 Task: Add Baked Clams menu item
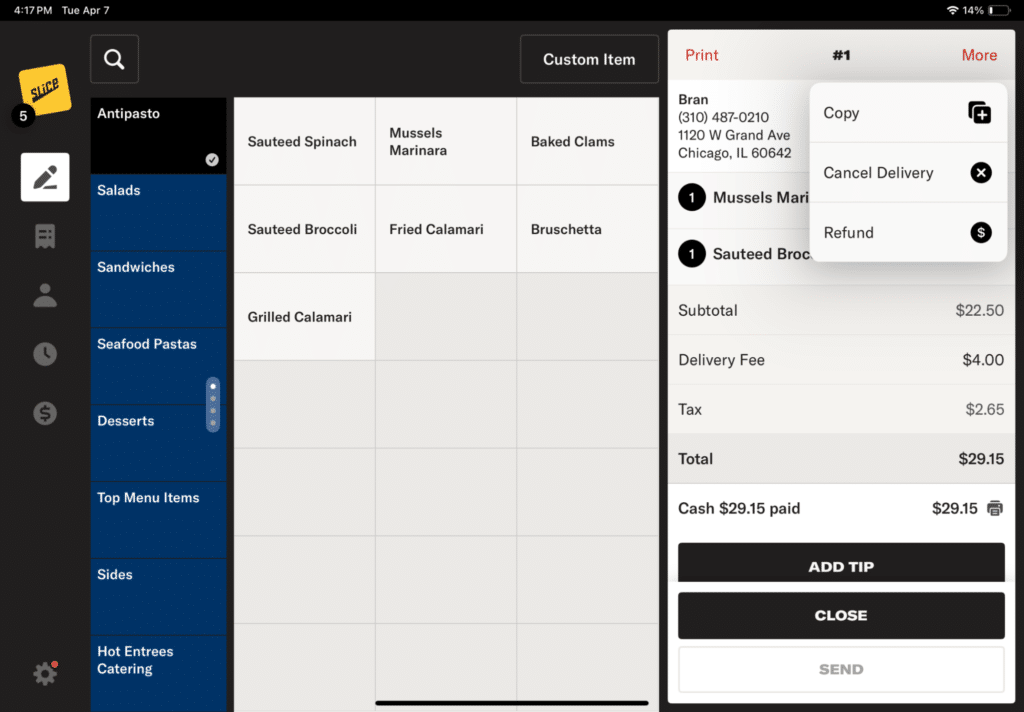pyautogui.click(x=588, y=141)
